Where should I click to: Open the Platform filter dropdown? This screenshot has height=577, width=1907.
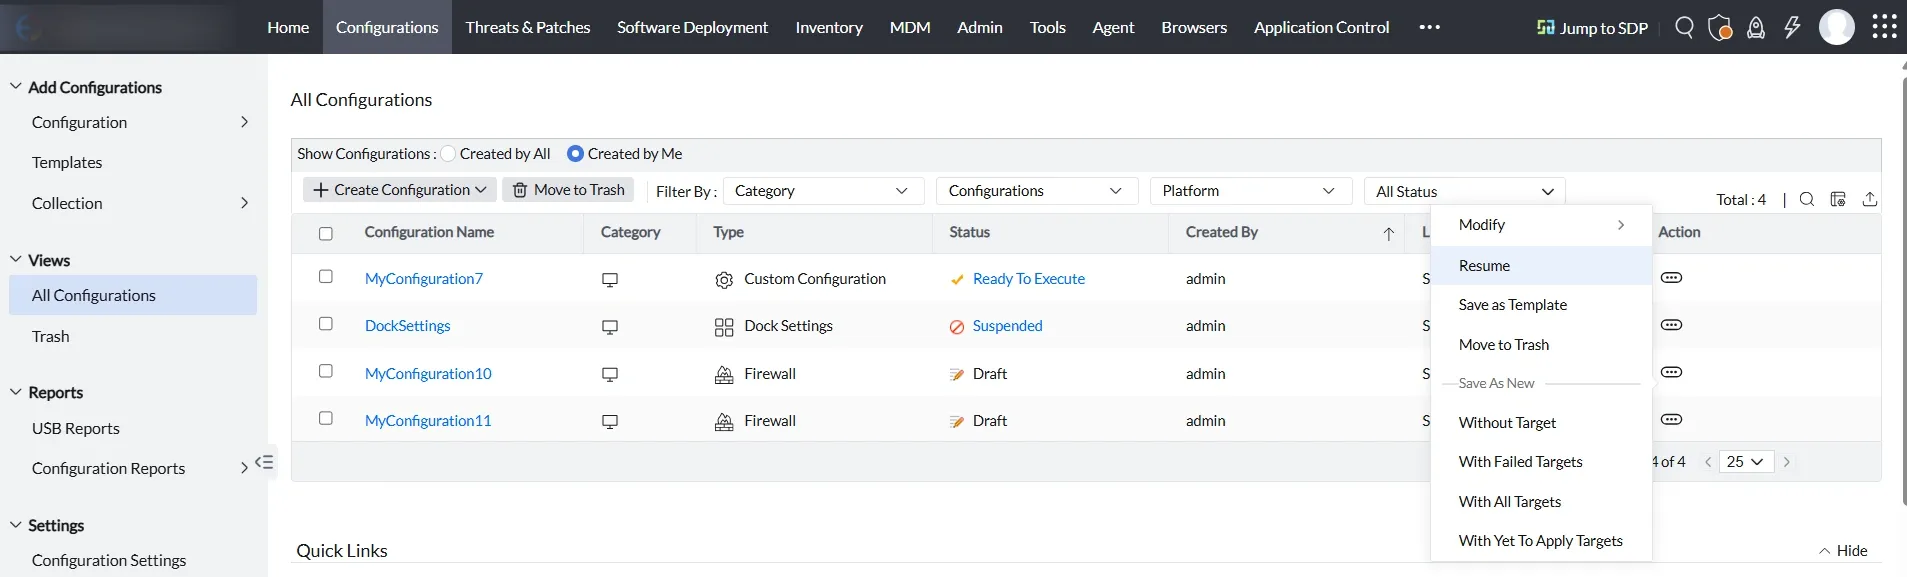coord(1251,191)
